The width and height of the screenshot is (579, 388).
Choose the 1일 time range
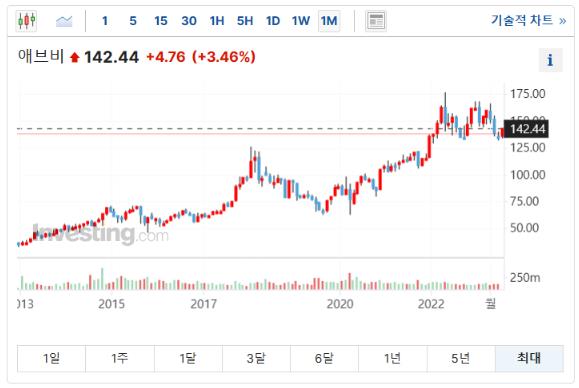pos(51,358)
